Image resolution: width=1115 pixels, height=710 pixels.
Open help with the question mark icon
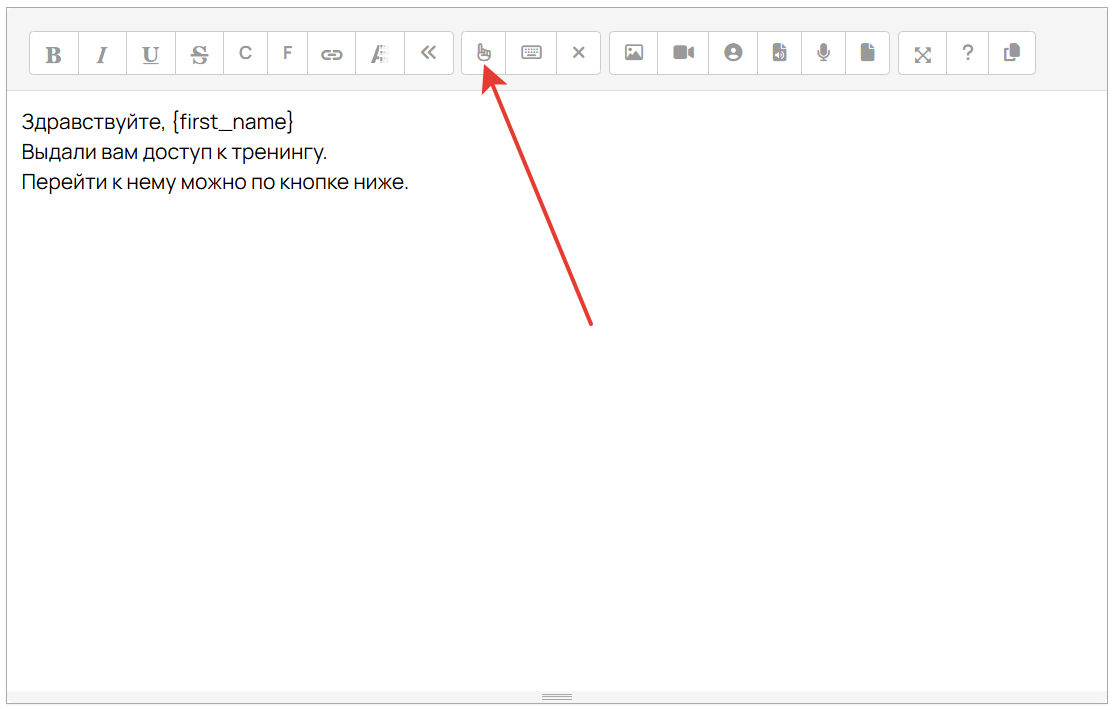coord(968,53)
